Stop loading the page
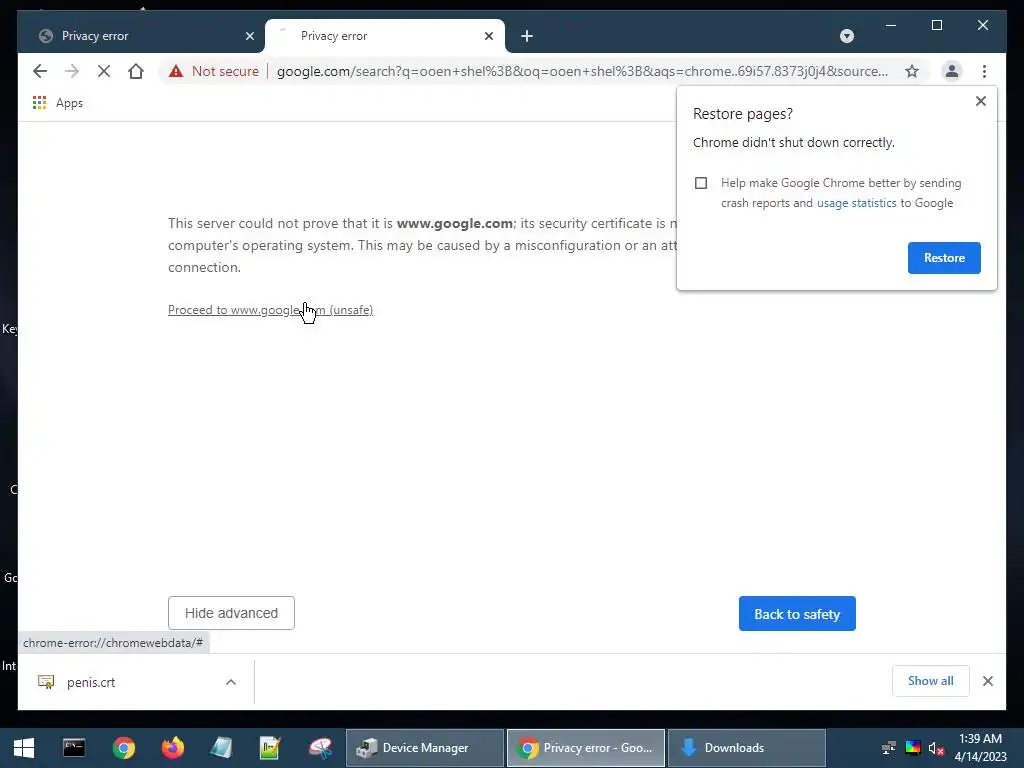 pyautogui.click(x=104, y=71)
